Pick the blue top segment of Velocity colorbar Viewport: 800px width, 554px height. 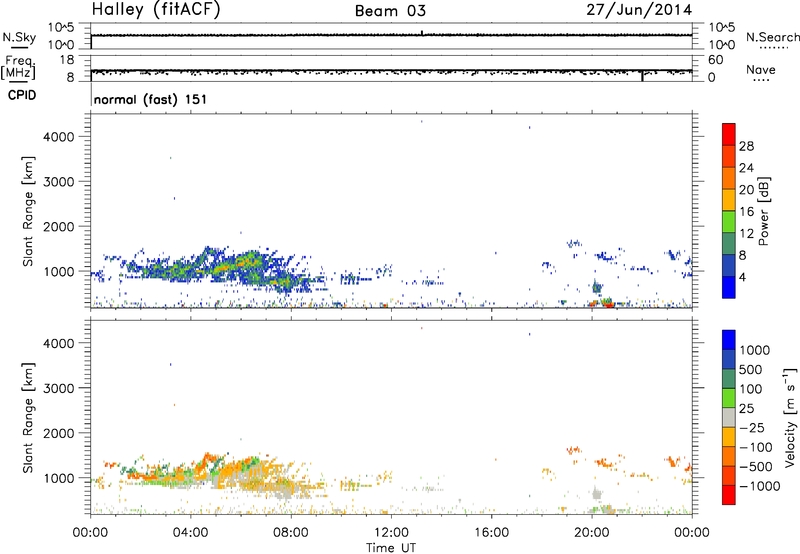click(729, 340)
